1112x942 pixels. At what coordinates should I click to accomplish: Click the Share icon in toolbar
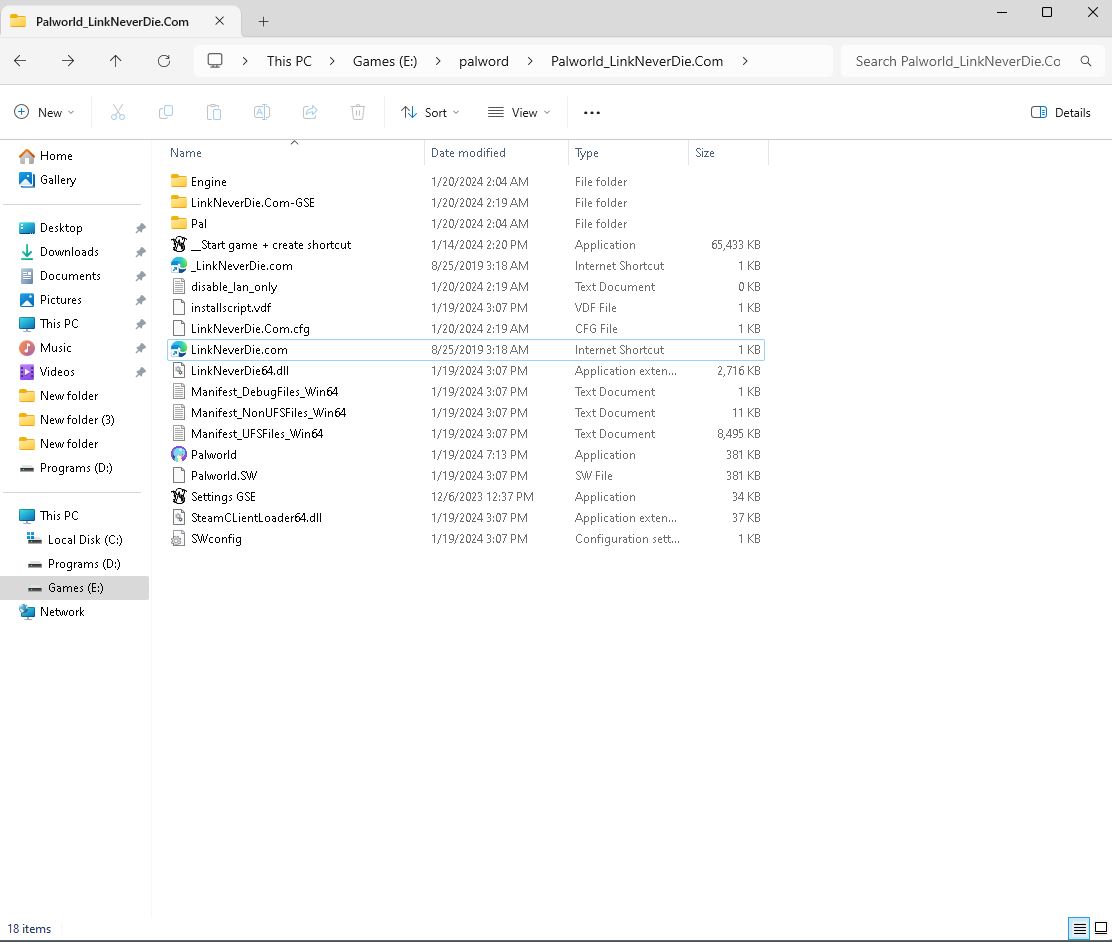click(x=310, y=113)
